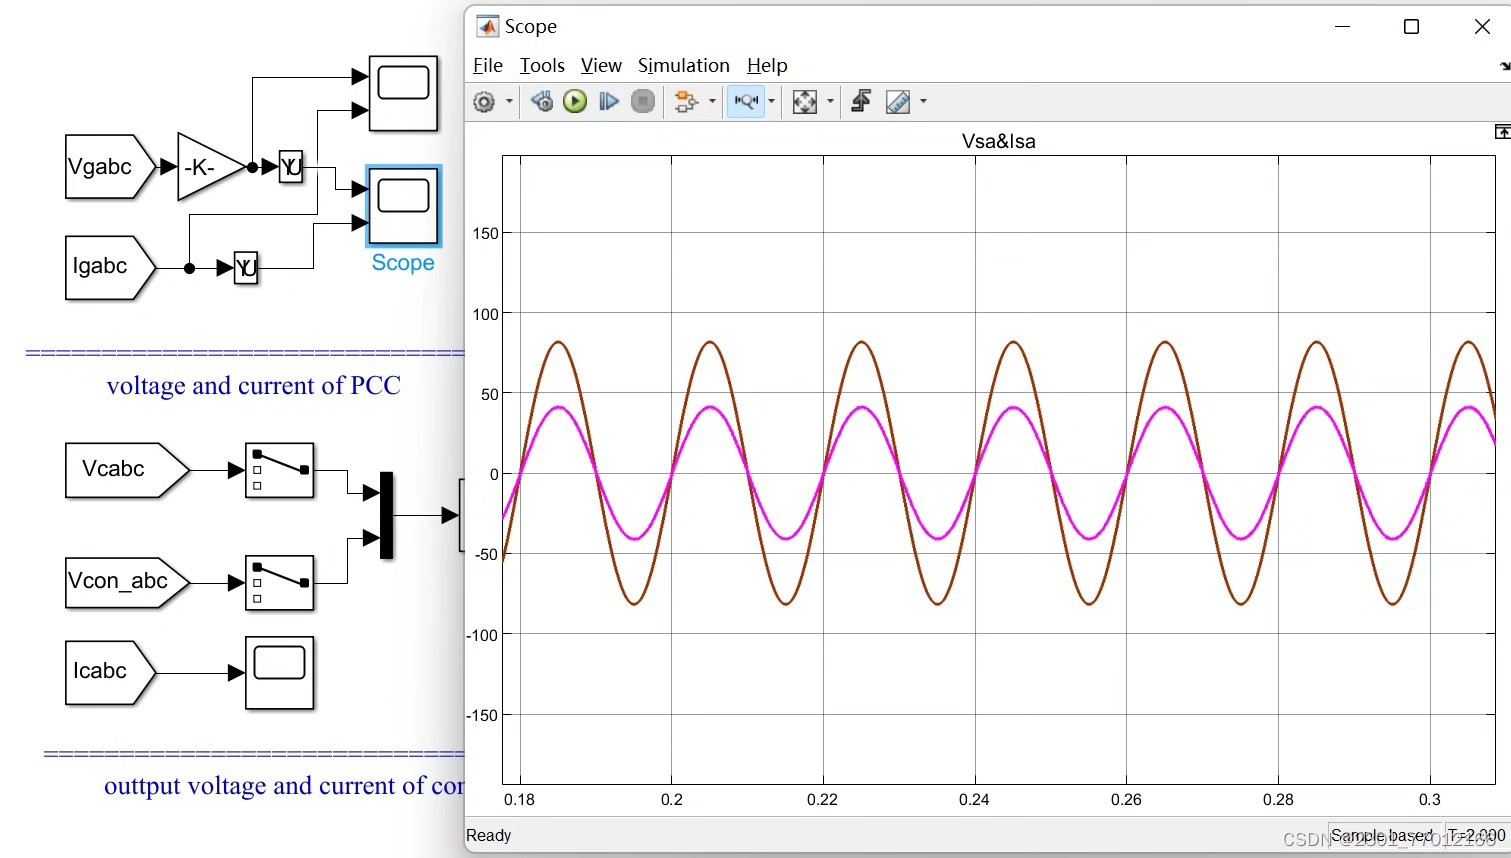1511x858 pixels.
Task: Click the Vsa&Isa plot title
Action: click(x=998, y=142)
